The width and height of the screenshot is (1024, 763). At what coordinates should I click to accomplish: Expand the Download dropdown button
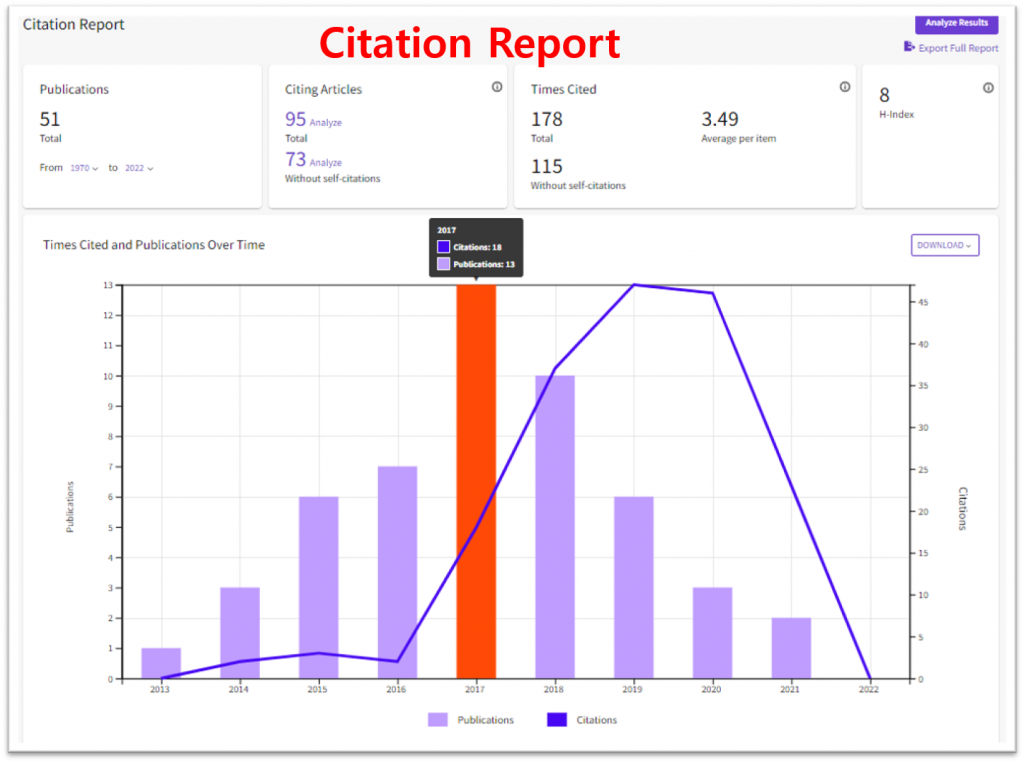point(944,245)
